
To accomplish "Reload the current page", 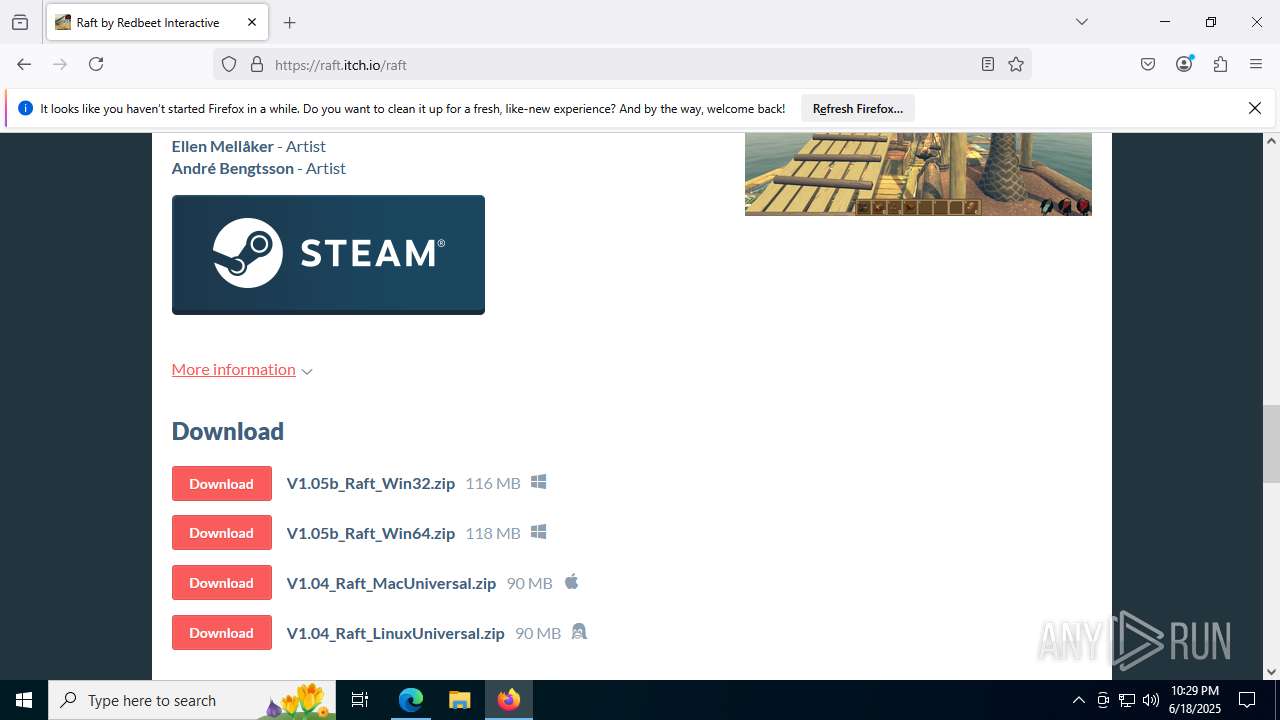I will pyautogui.click(x=96, y=64).
